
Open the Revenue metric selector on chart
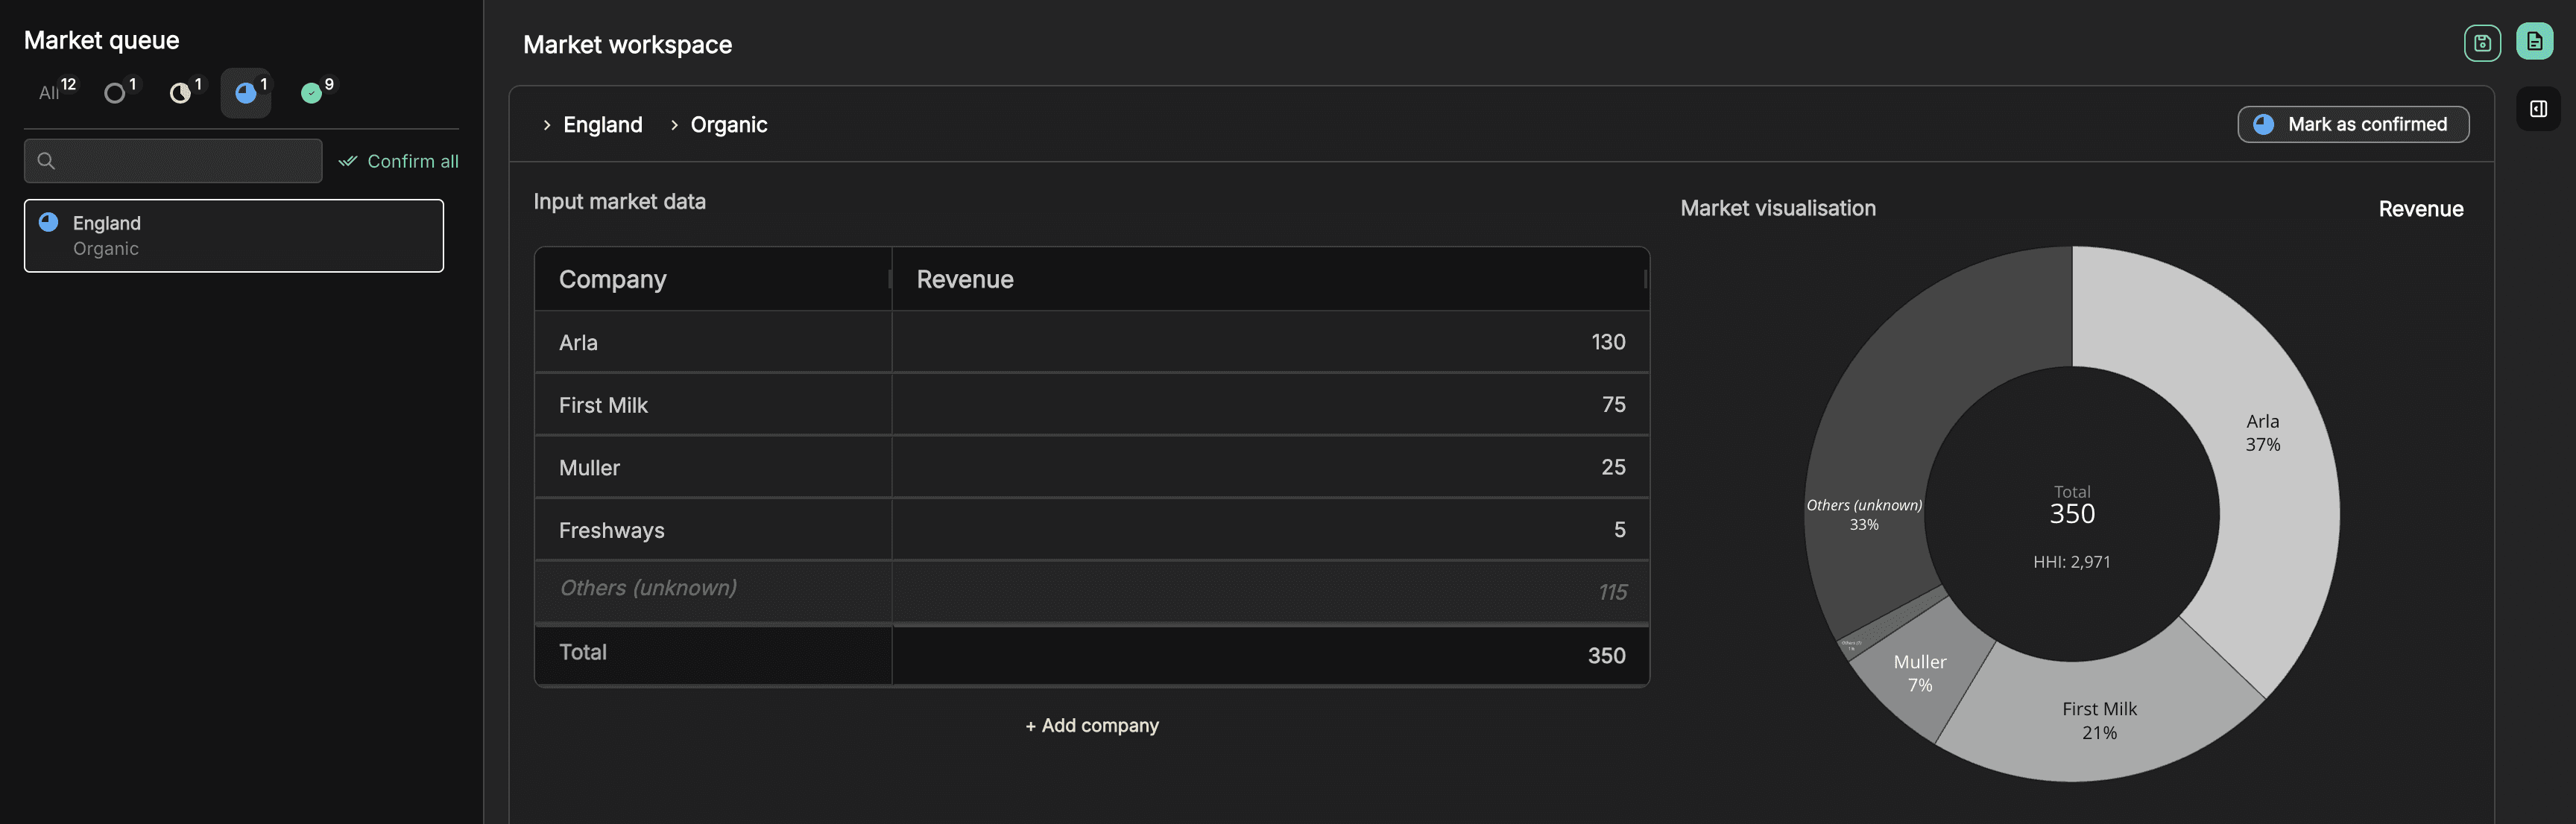[2420, 209]
